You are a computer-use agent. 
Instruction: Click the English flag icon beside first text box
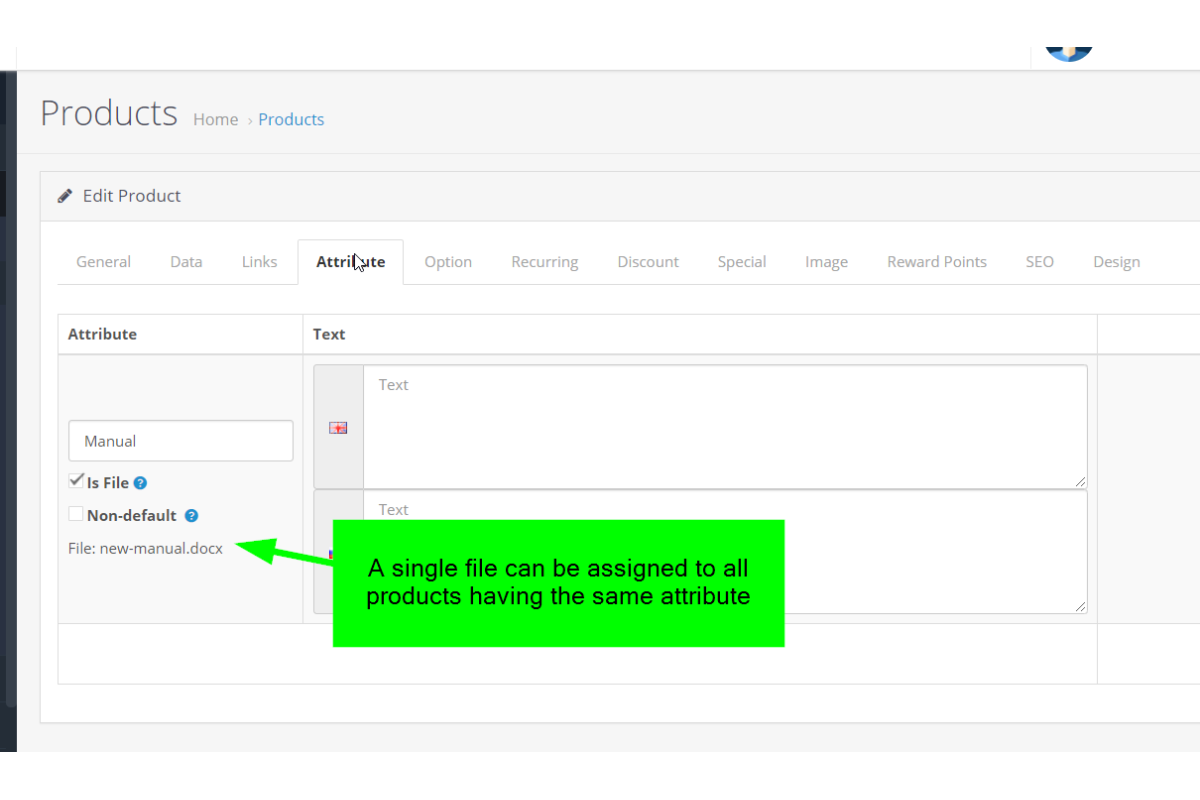[x=338, y=428]
